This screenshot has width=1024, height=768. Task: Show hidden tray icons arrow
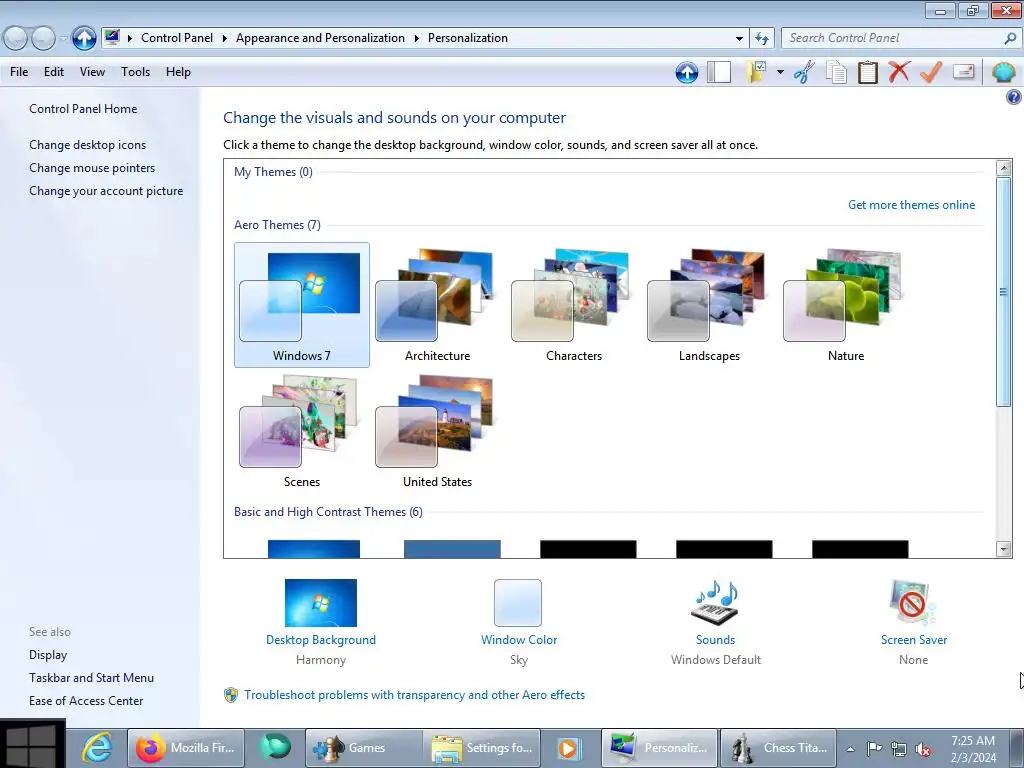click(x=850, y=749)
